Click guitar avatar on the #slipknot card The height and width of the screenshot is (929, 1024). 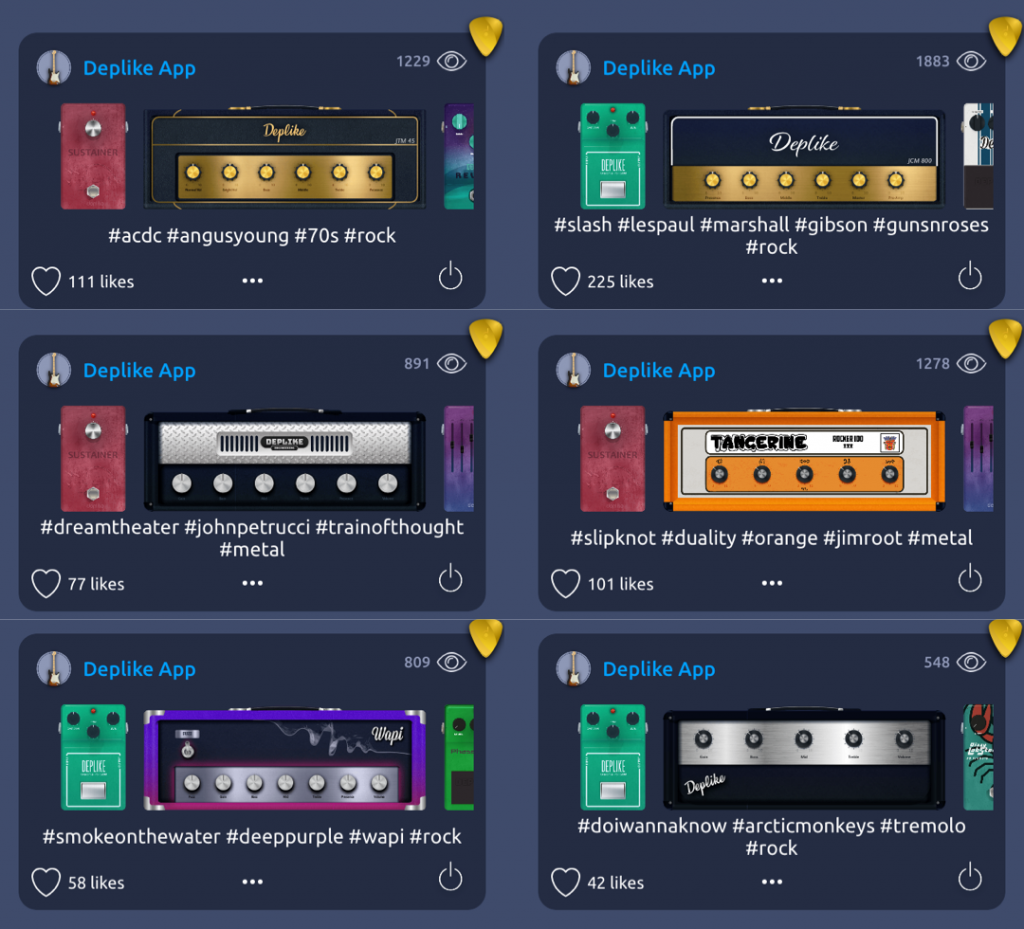pos(573,370)
